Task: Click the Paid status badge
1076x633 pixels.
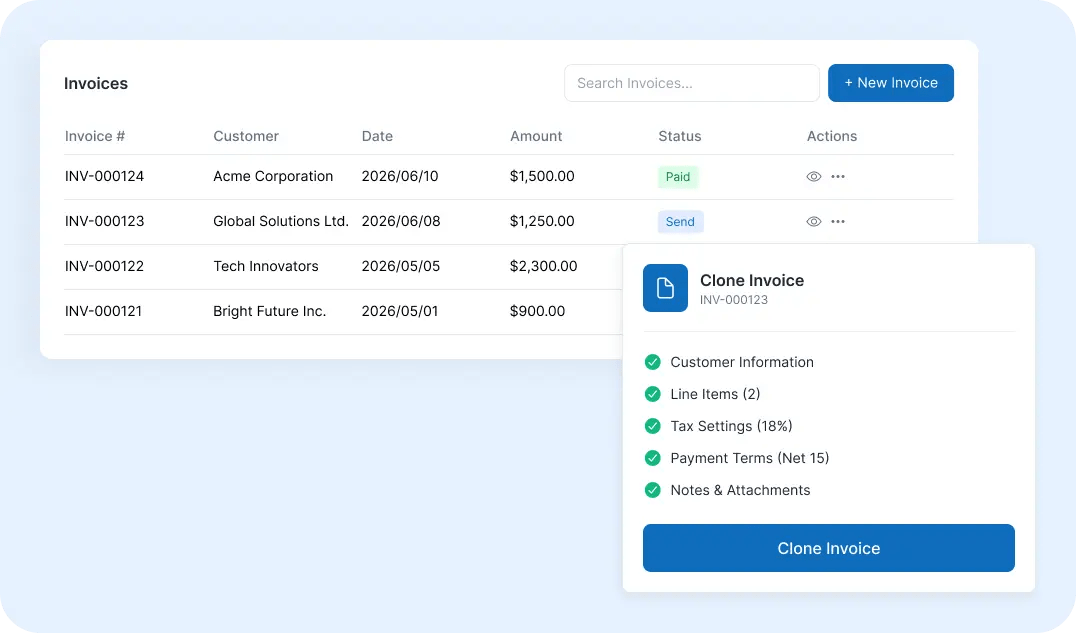Action: (x=677, y=176)
